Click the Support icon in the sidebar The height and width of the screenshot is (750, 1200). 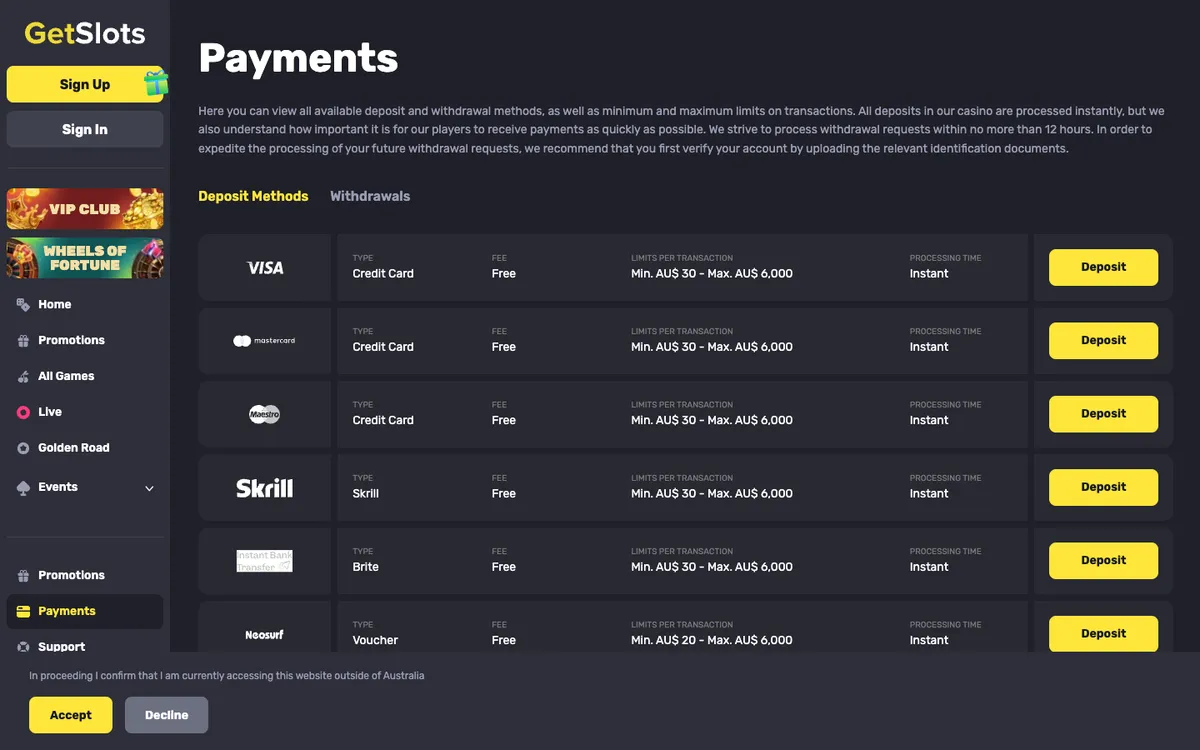pyautogui.click(x=23, y=647)
